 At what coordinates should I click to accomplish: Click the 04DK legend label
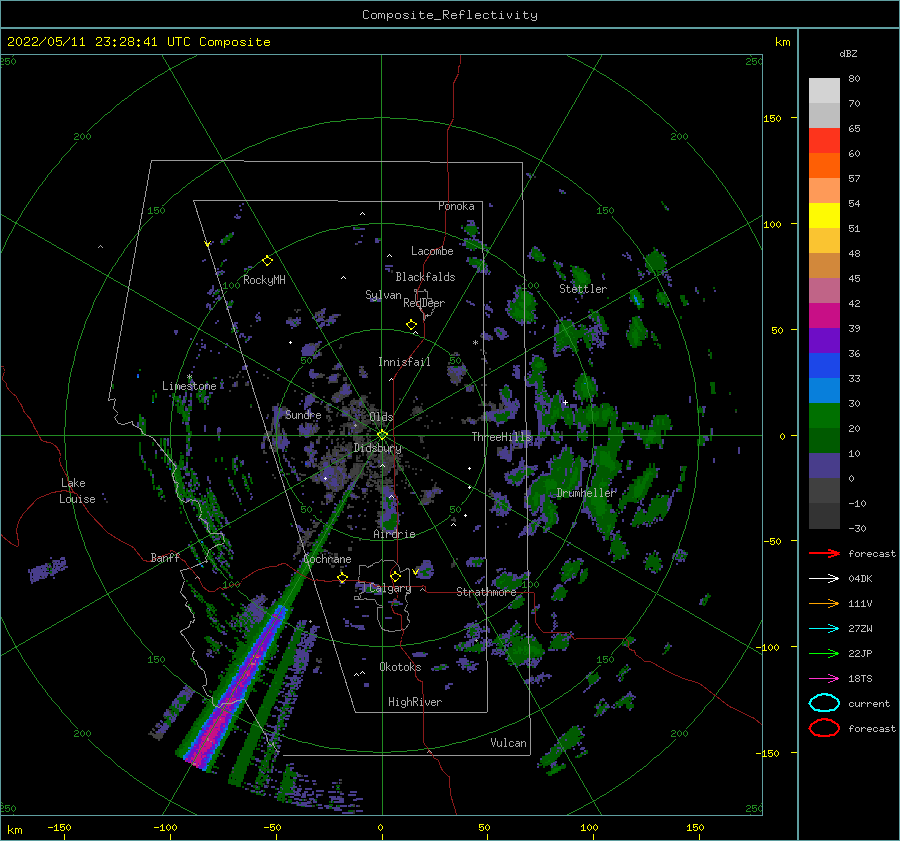pos(860,579)
